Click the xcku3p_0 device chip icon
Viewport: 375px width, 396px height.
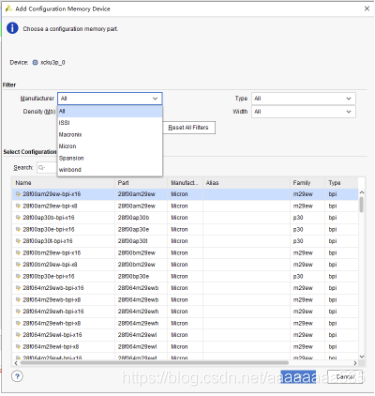point(35,62)
